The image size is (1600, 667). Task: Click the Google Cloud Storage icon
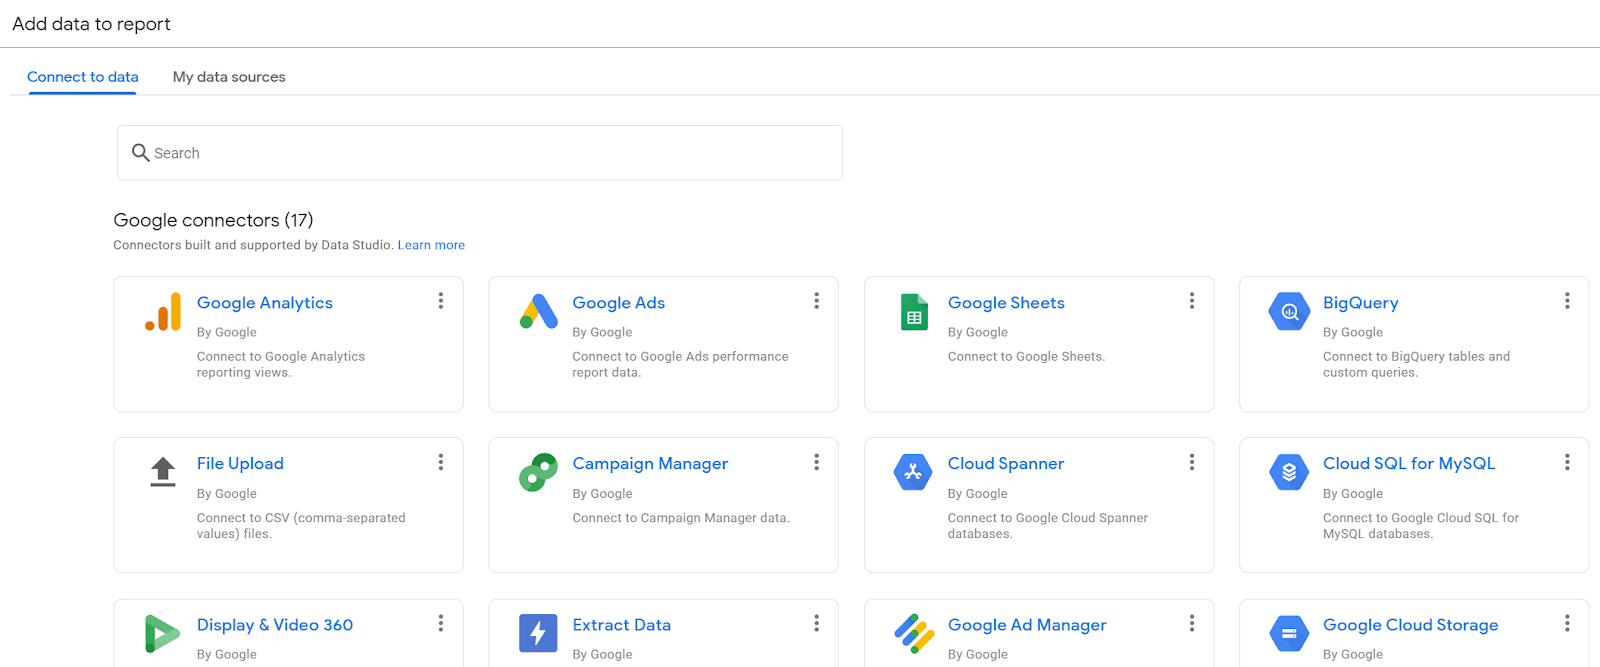1289,633
